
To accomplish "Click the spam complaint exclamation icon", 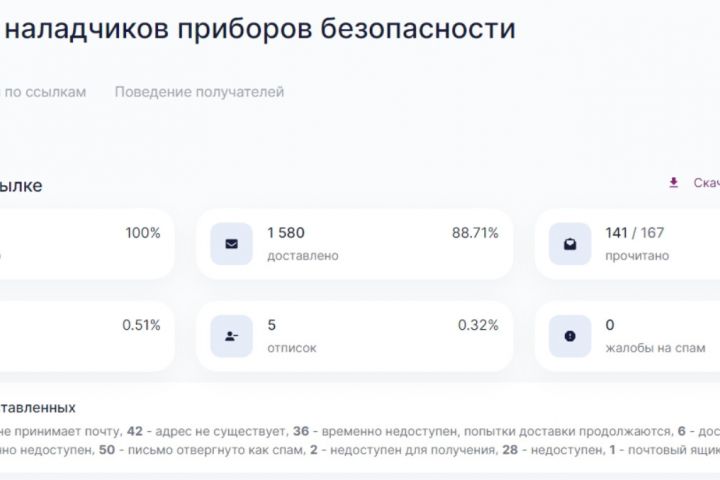I will click(x=570, y=336).
